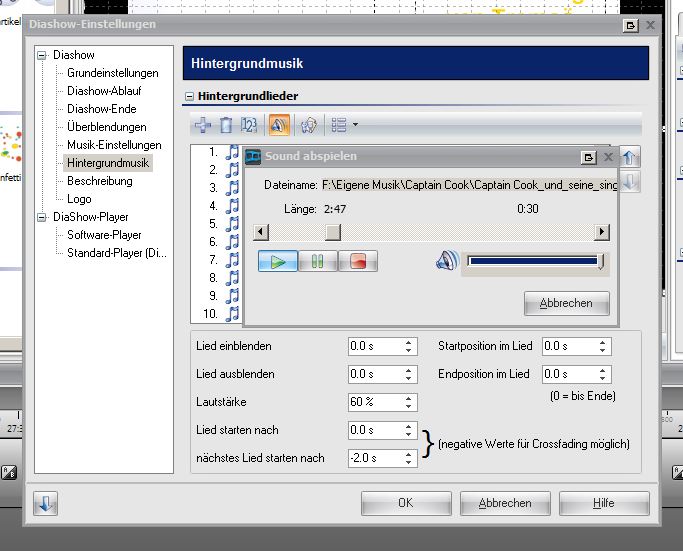Click the delete song trash icon
The height and width of the screenshot is (551, 683).
pyautogui.click(x=226, y=125)
